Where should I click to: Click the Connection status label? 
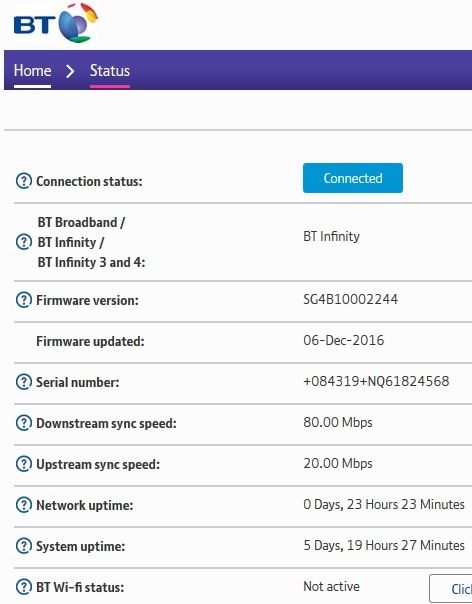(89, 181)
